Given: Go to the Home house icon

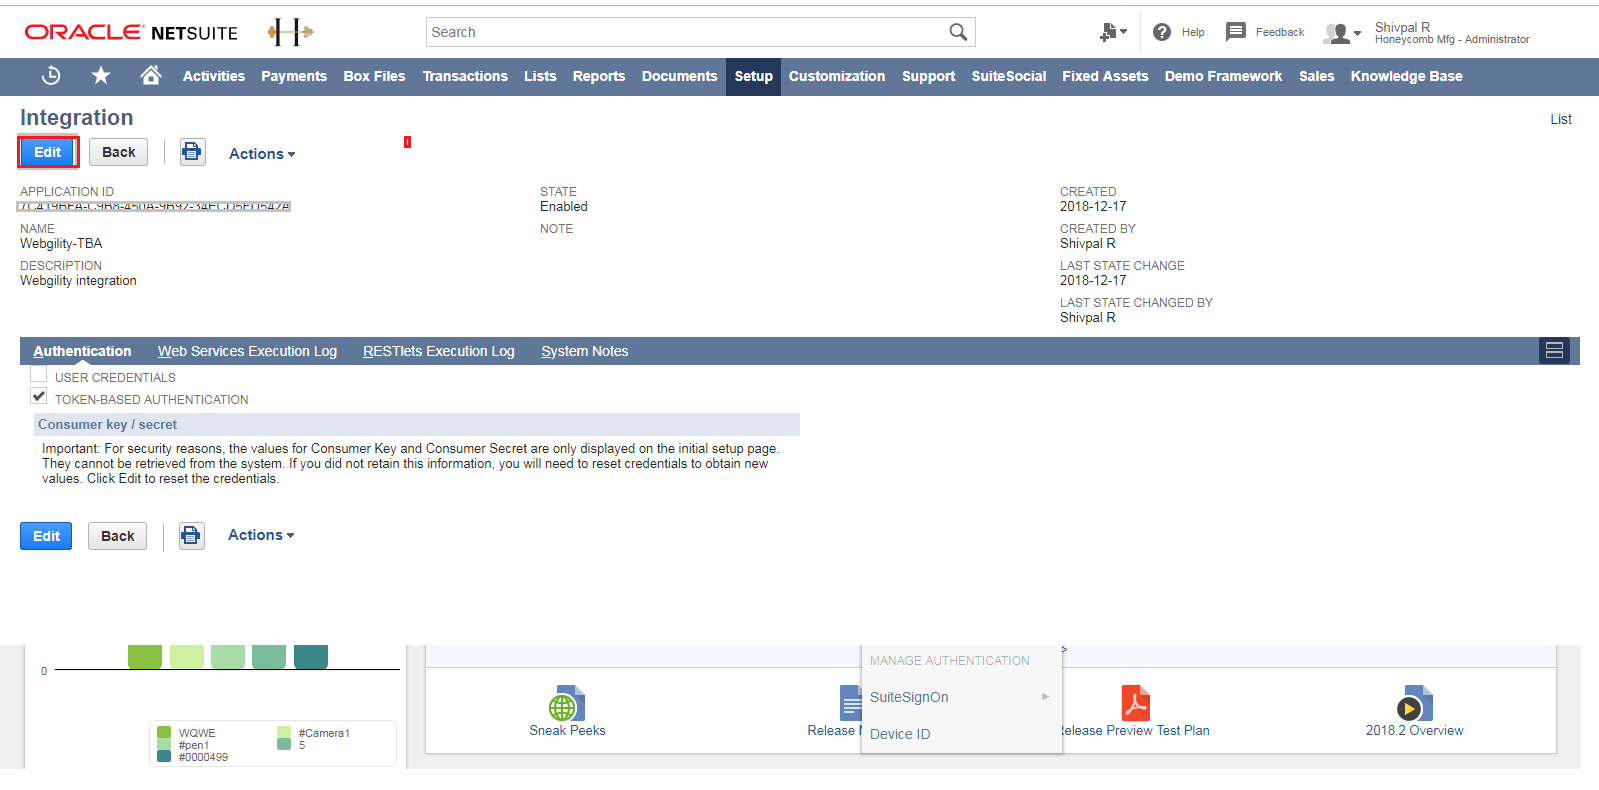Looking at the screenshot, I should (151, 75).
